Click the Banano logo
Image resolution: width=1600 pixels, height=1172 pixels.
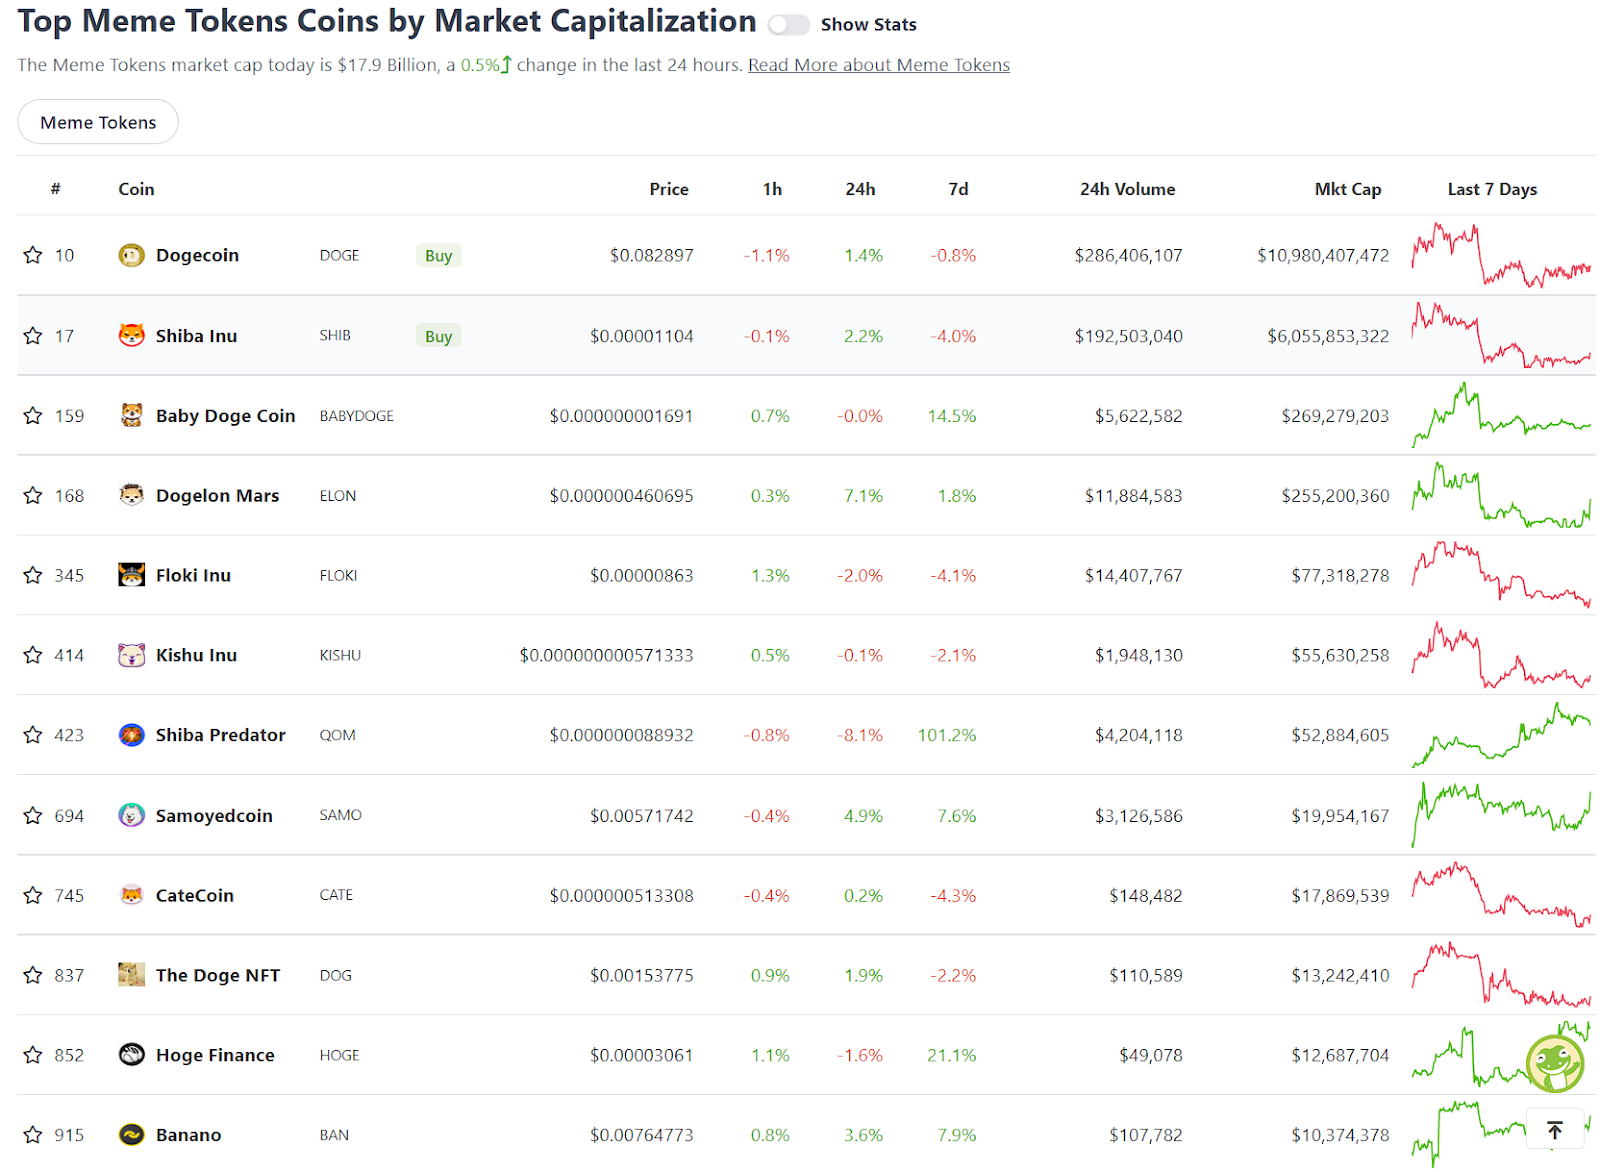click(x=131, y=1135)
